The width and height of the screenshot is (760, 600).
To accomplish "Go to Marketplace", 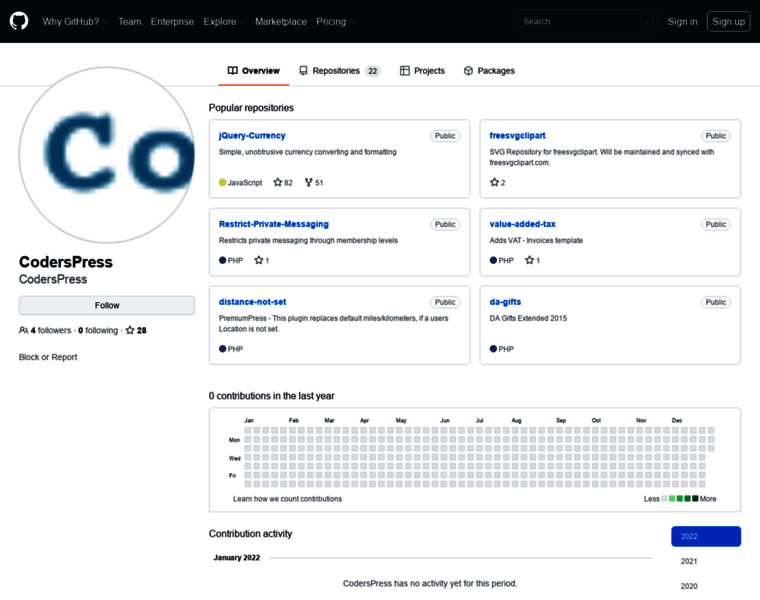I will (281, 21).
